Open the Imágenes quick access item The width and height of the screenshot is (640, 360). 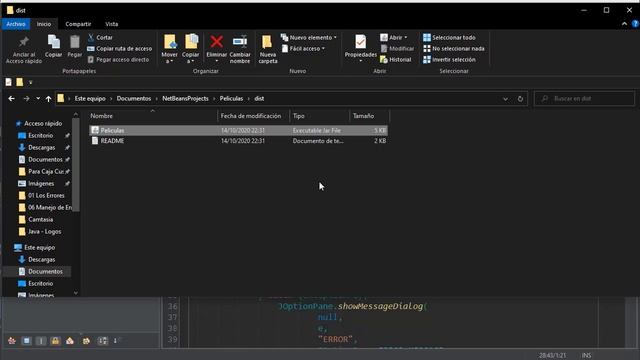(x=41, y=184)
